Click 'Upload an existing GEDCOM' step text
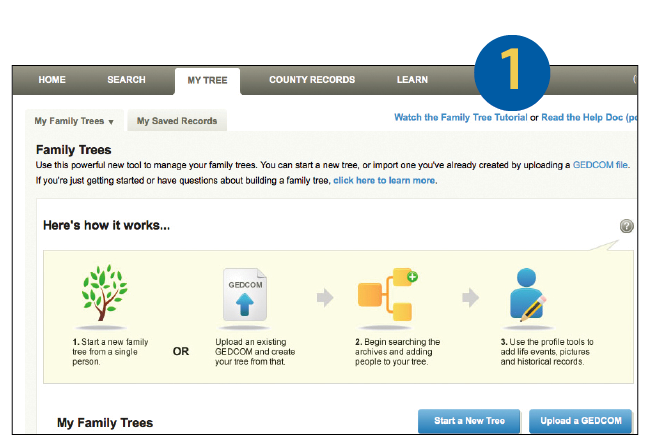The image size is (653, 445). [255, 352]
